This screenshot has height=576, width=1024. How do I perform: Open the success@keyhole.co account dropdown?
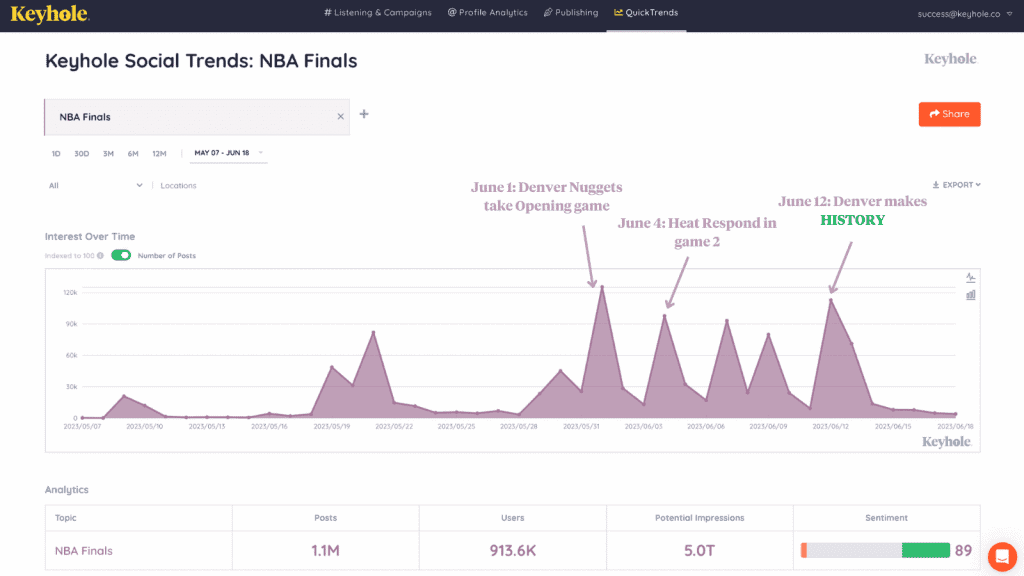[965, 14]
